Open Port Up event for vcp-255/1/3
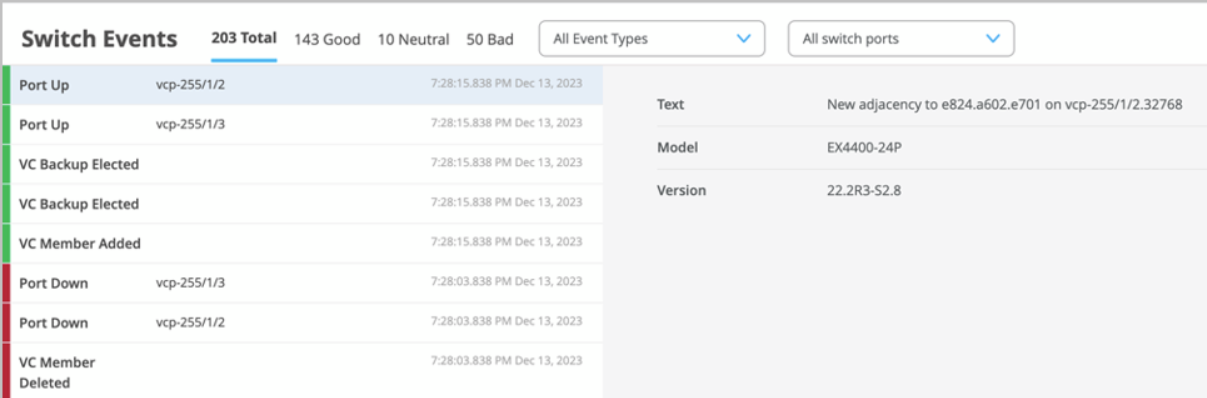 tap(301, 125)
